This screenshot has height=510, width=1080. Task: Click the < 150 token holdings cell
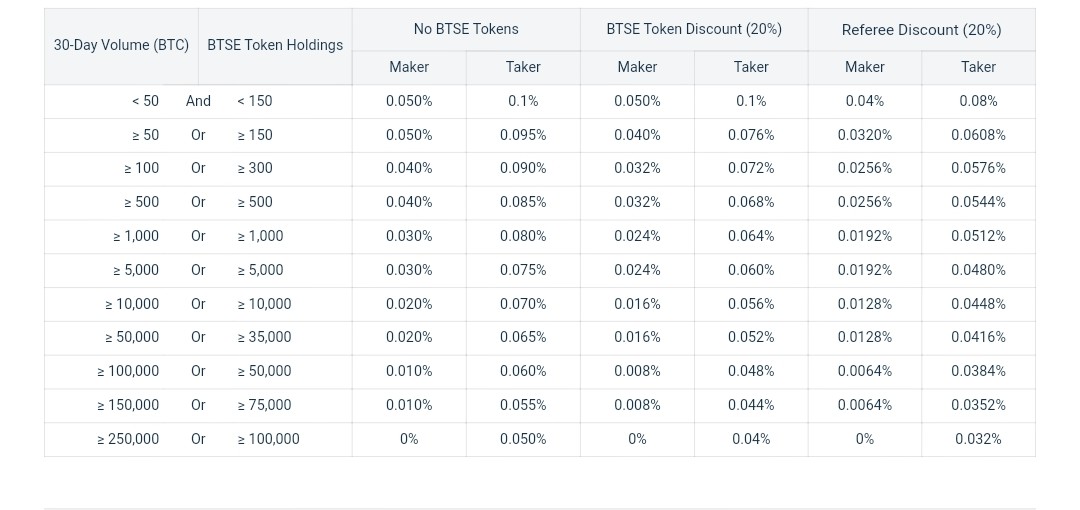254,101
